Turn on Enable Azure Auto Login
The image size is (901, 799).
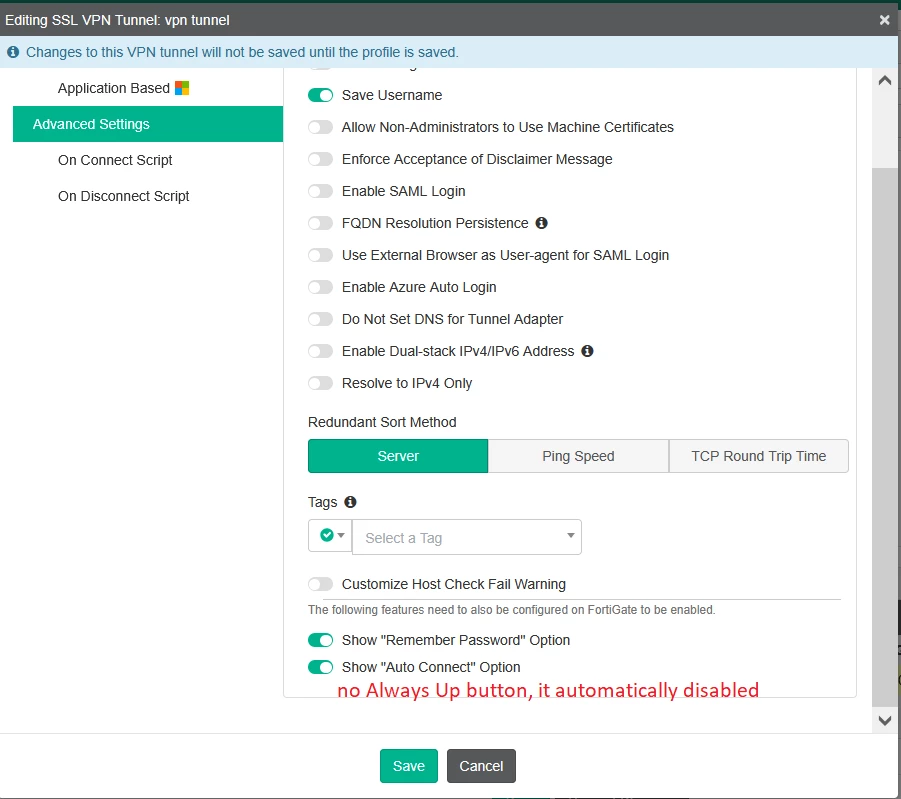321,287
